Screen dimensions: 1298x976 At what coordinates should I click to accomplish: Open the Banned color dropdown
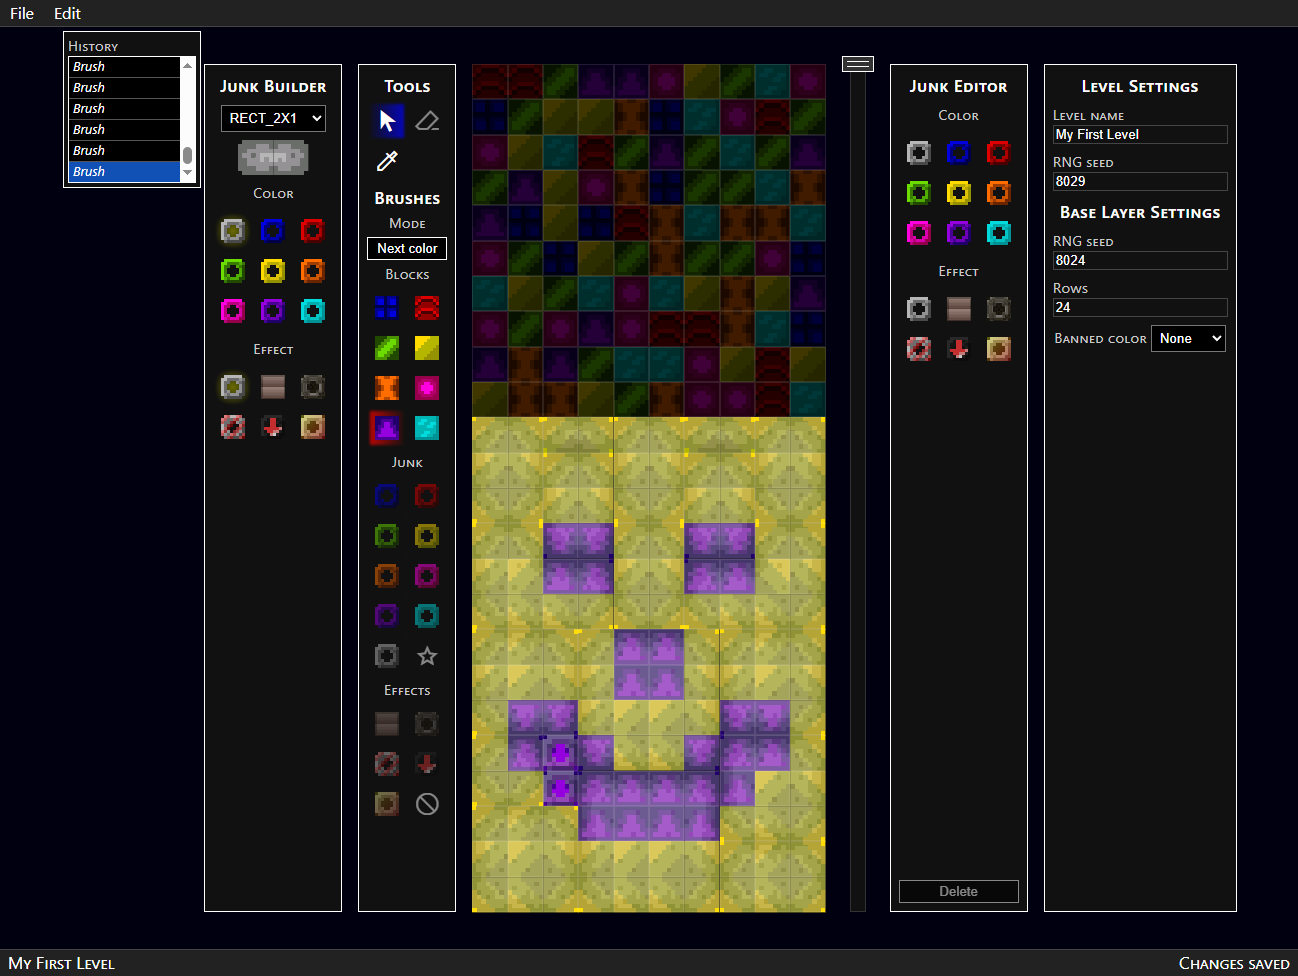1188,338
